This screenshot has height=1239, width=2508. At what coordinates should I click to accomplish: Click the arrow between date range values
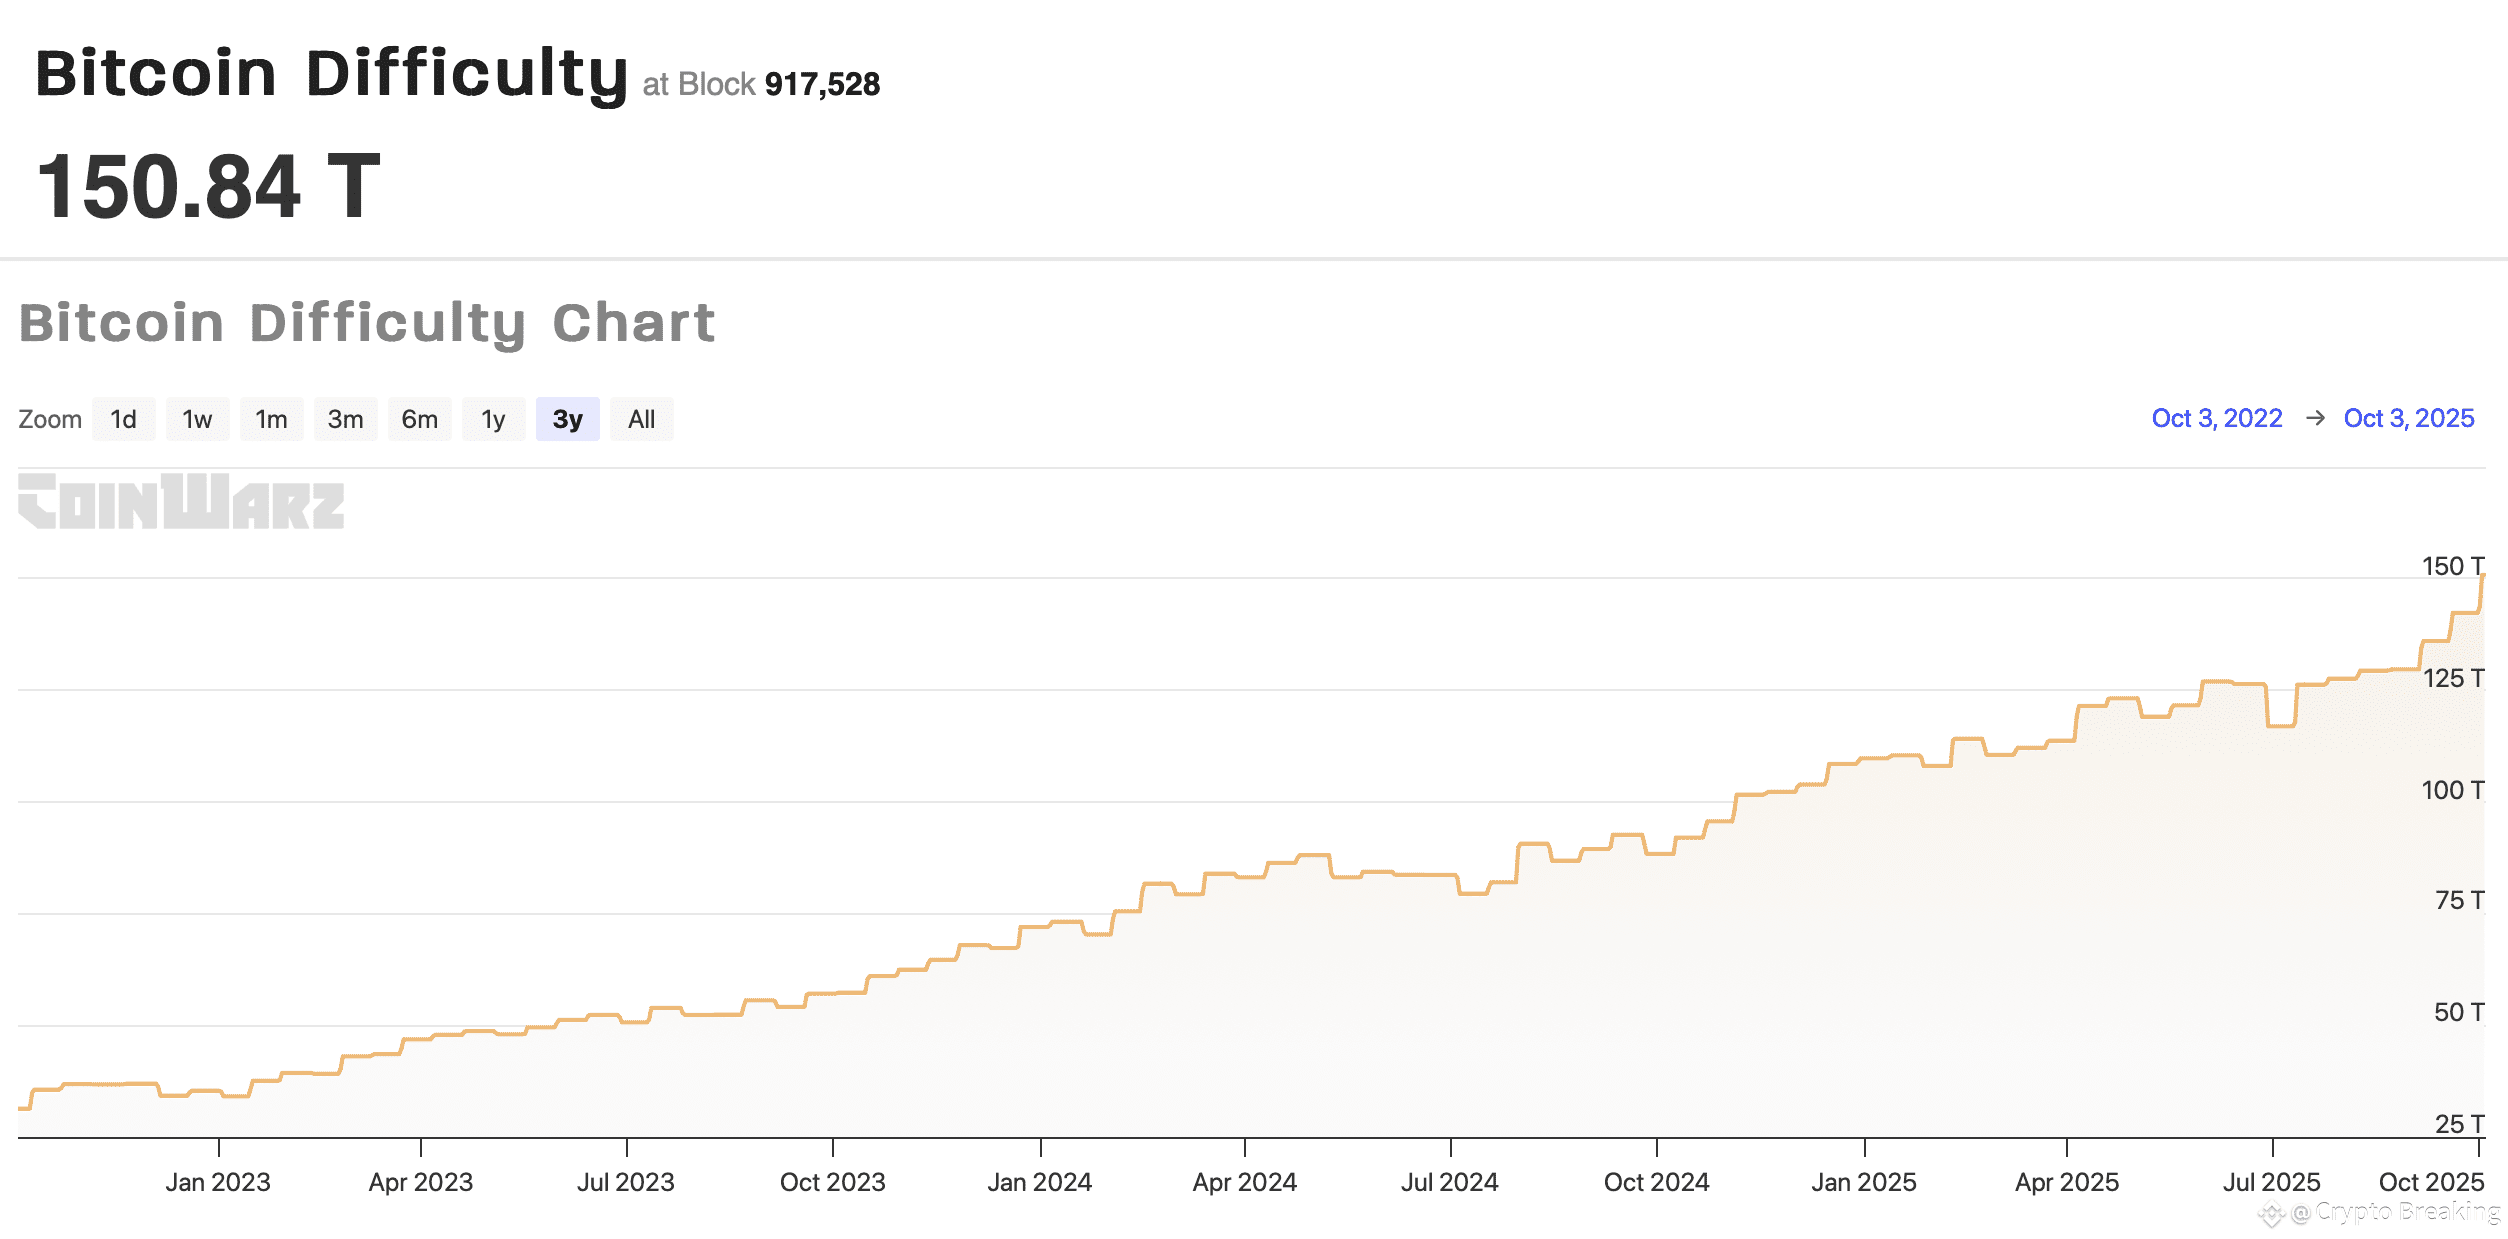tap(2314, 418)
